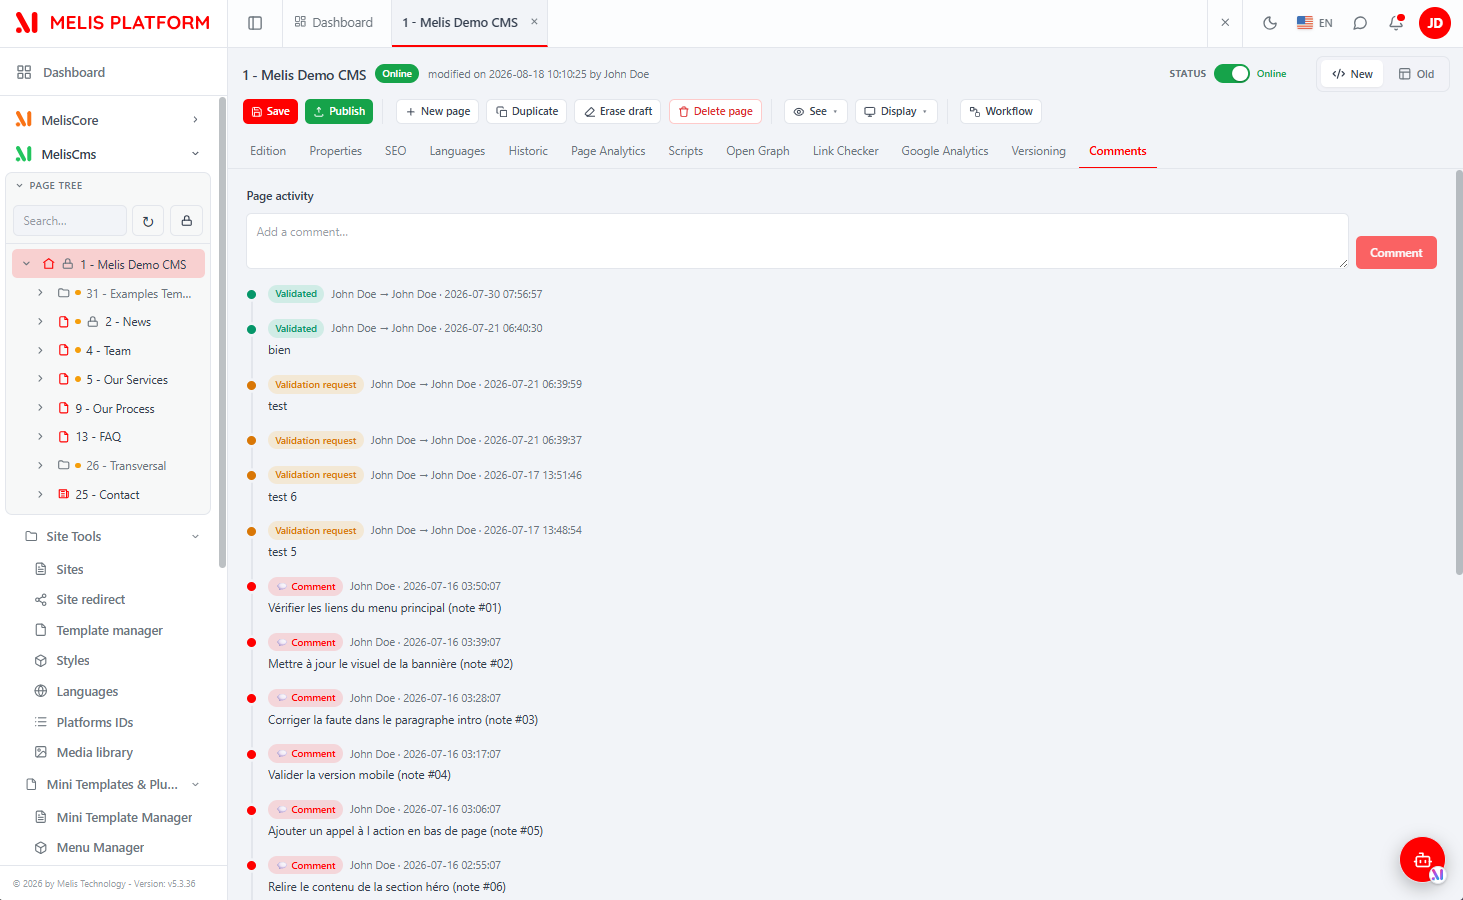This screenshot has width=1463, height=900.
Task: Collapse Mini Templates & Plu... section
Action: [x=195, y=785]
